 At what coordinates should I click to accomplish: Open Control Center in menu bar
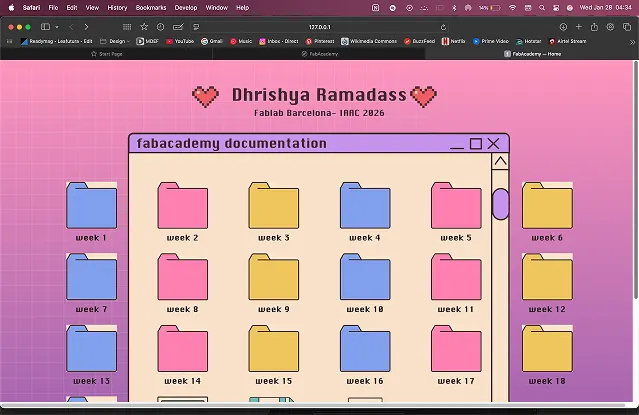556,8
